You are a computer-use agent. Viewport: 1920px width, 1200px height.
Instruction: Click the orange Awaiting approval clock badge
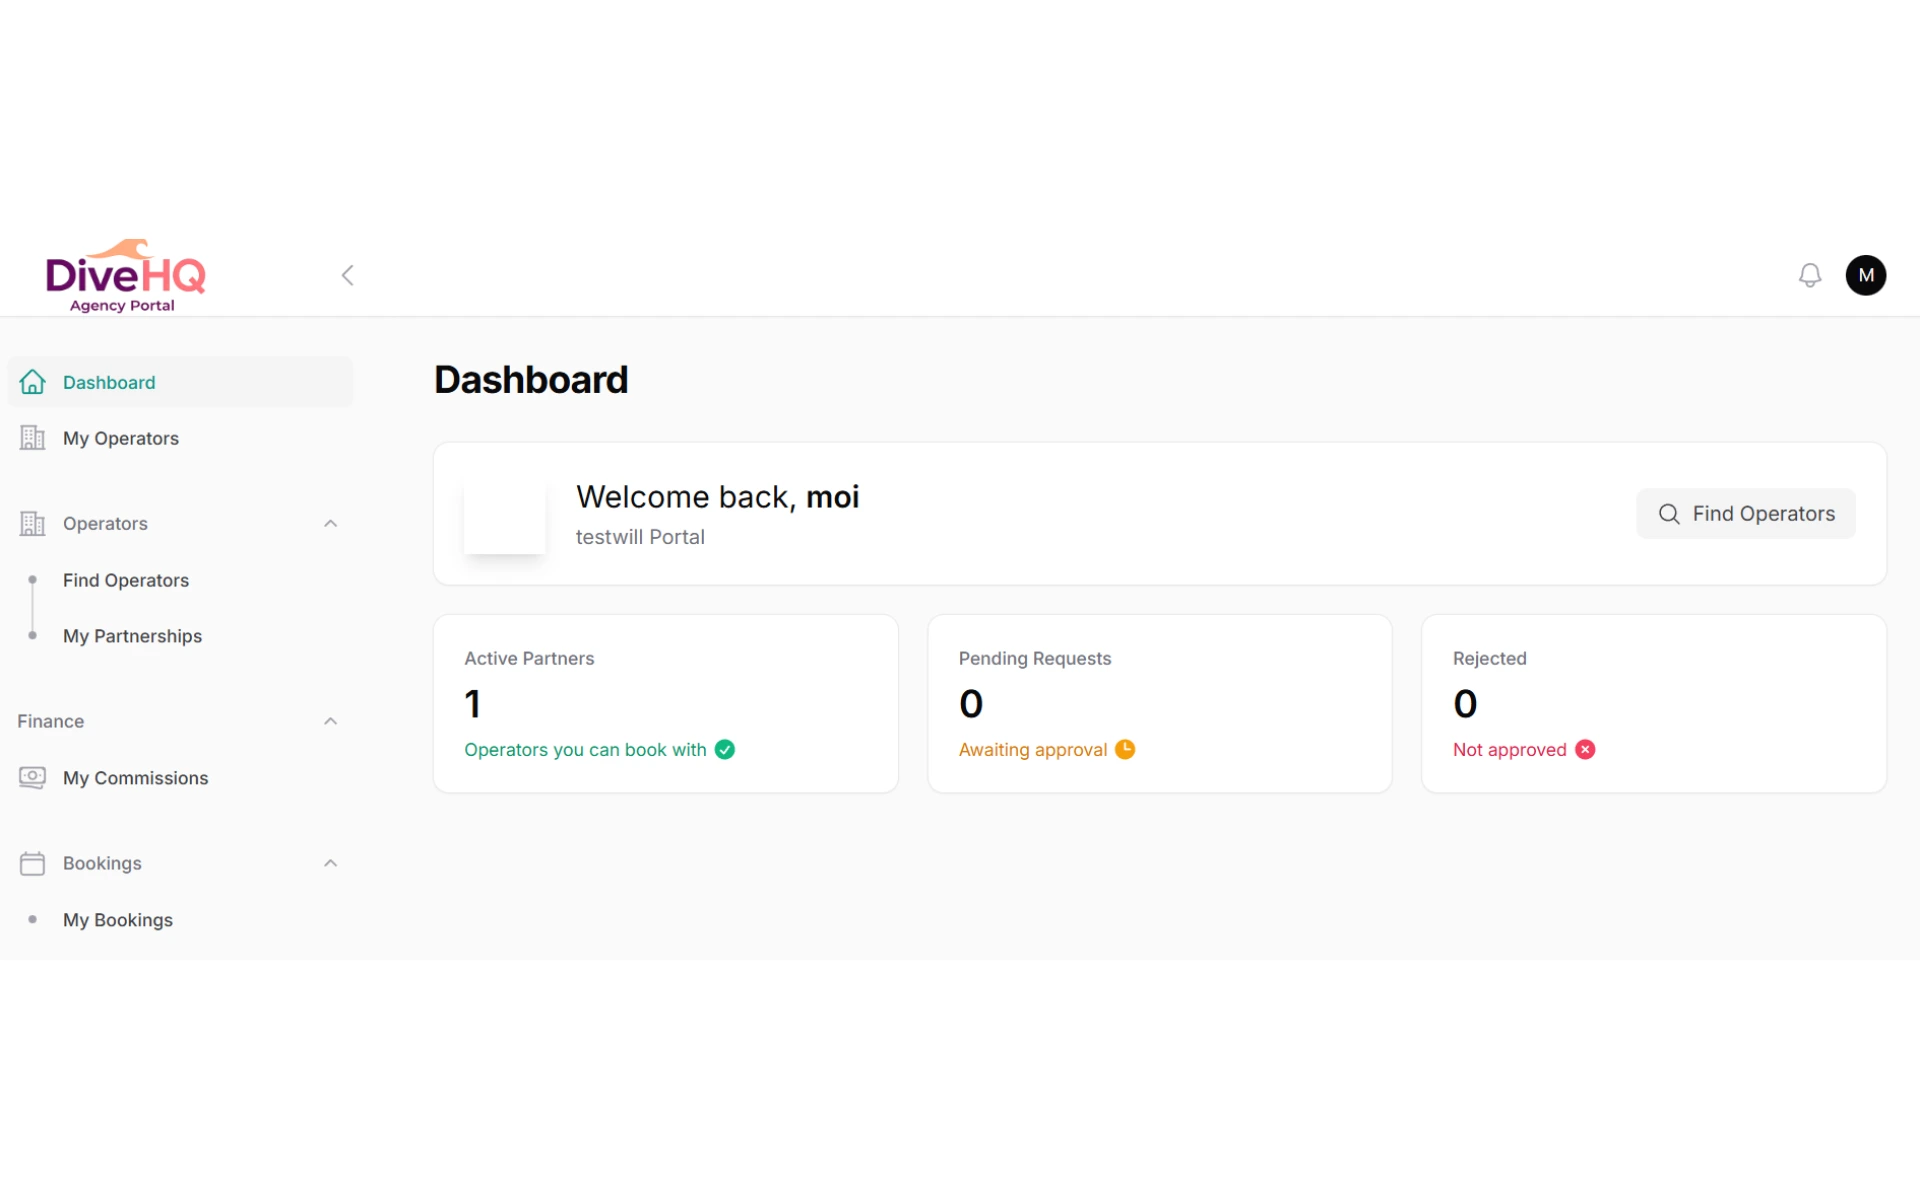pyautogui.click(x=1126, y=749)
